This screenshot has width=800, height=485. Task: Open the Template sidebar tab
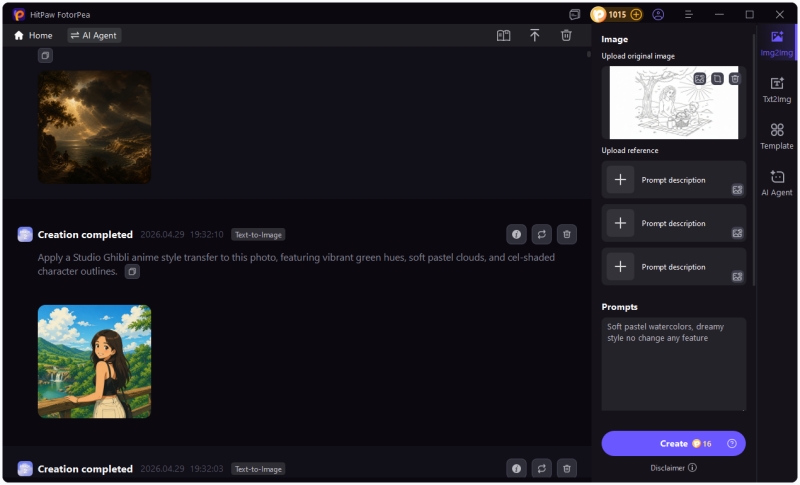[x=777, y=136]
